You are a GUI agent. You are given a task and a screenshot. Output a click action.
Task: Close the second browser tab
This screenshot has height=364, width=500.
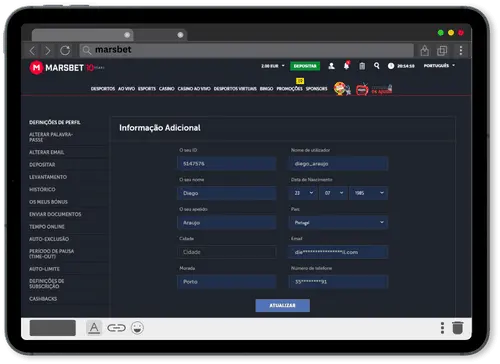180,35
